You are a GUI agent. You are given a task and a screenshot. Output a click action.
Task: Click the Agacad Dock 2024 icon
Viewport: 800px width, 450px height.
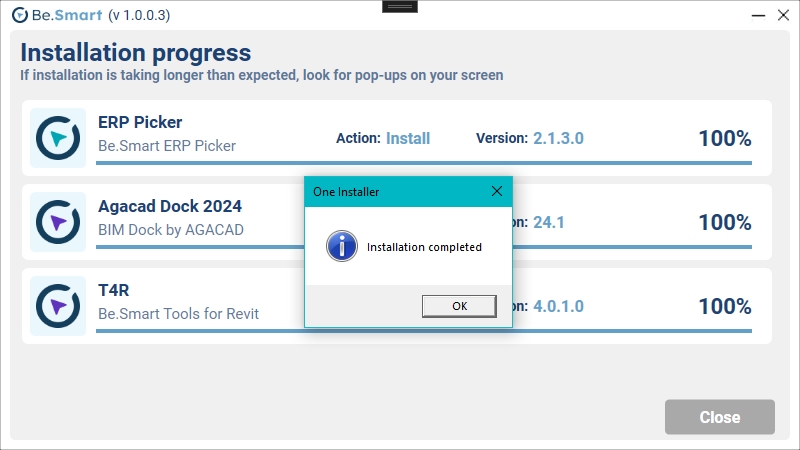(59, 222)
